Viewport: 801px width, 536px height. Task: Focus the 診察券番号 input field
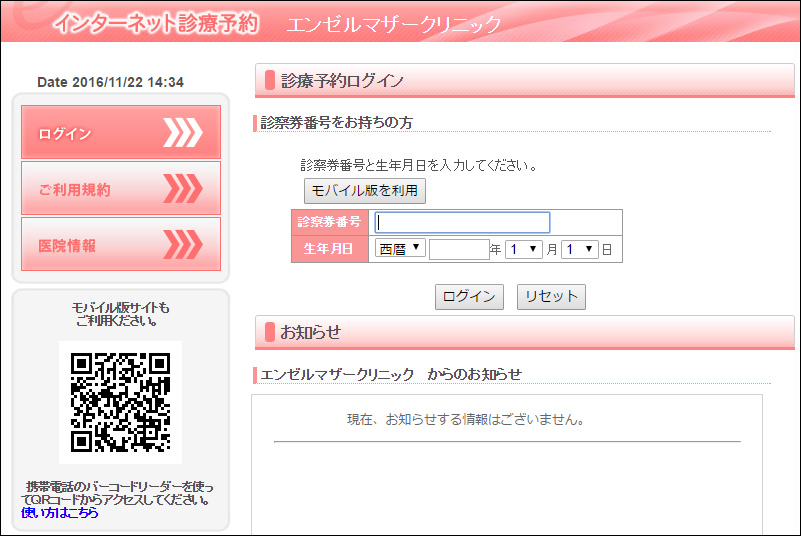[x=462, y=223]
